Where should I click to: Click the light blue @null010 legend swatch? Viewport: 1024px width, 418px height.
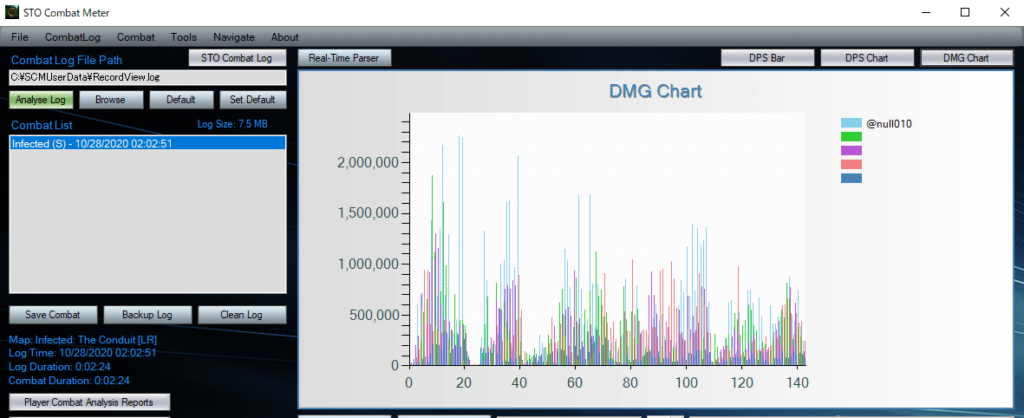click(851, 124)
